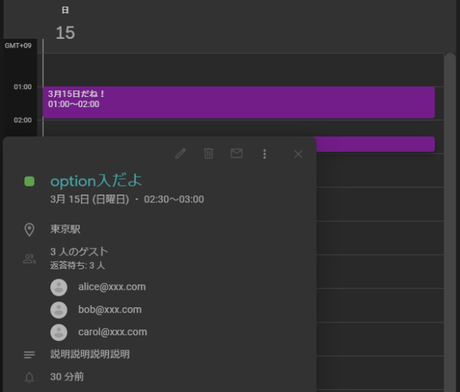Screen dimensions: 460x392
Task: Click the 01:00 time label
Action: coord(23,87)
